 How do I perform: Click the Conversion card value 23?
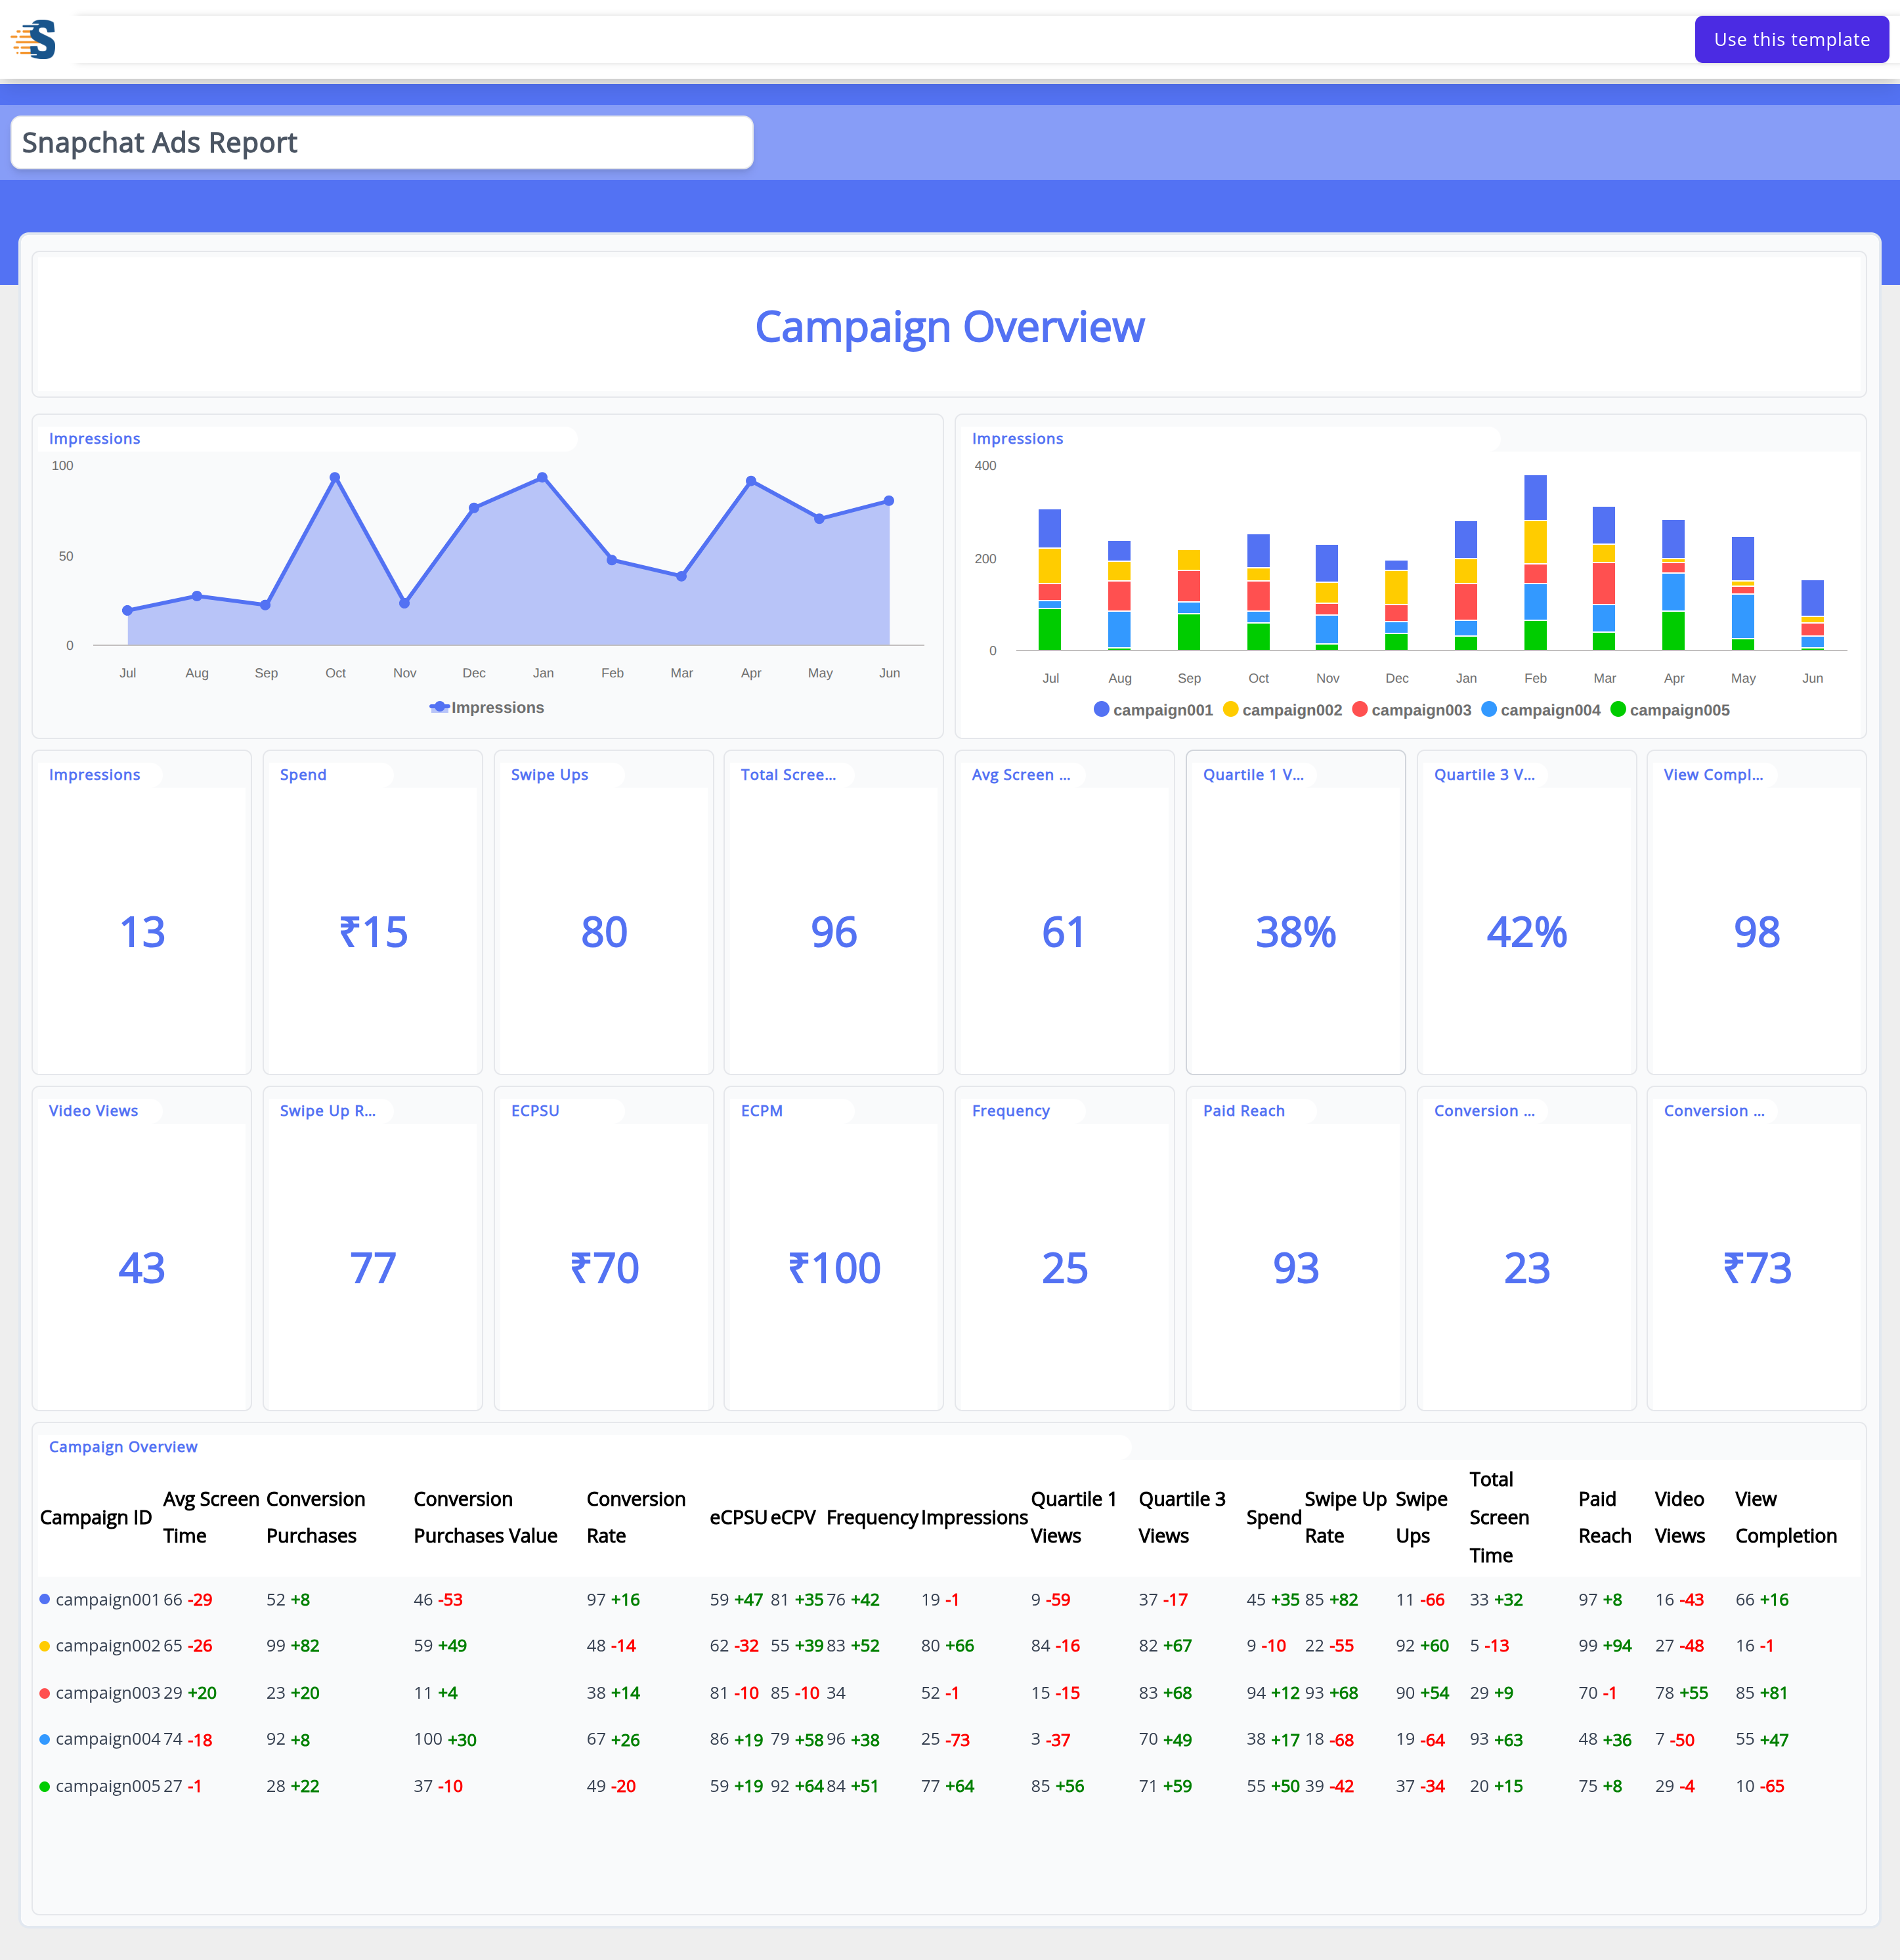pyautogui.click(x=1527, y=1268)
